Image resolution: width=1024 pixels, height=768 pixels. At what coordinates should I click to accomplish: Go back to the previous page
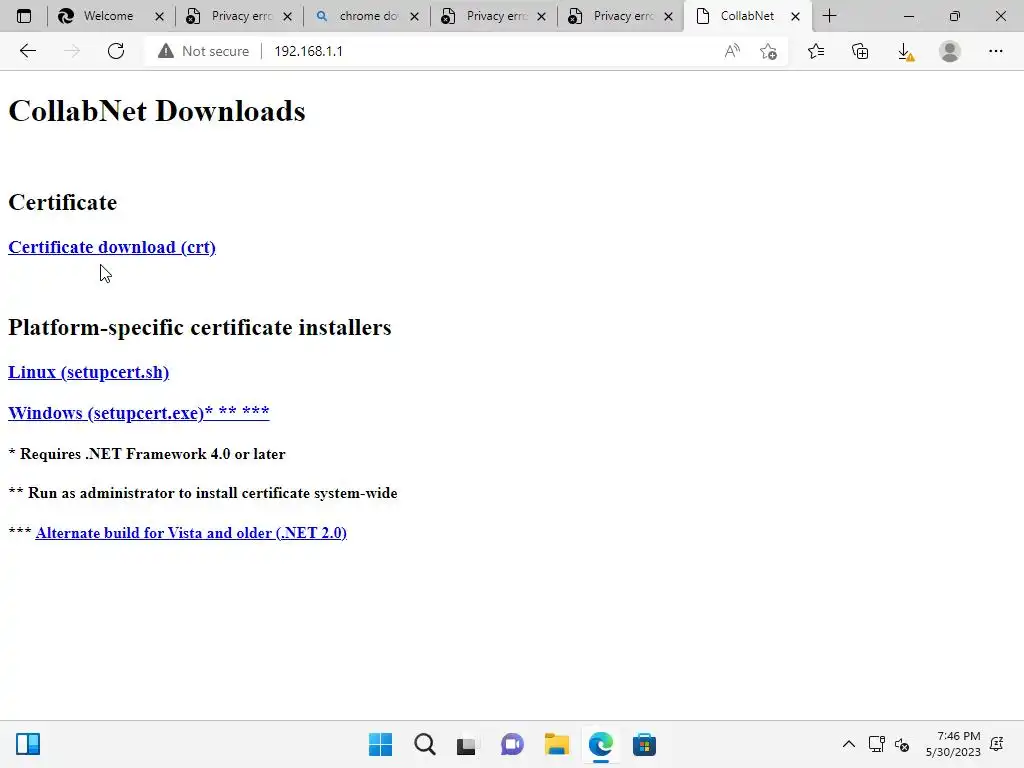point(27,51)
